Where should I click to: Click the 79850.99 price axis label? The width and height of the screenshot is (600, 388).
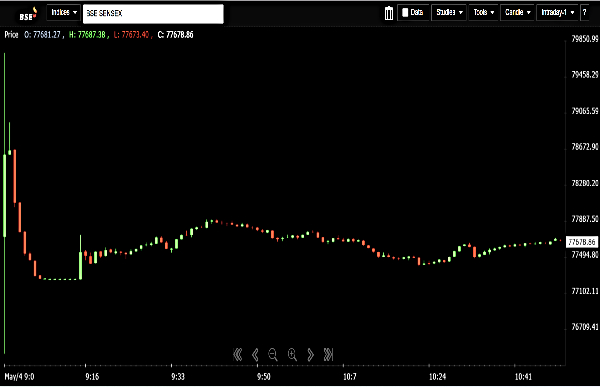point(585,39)
